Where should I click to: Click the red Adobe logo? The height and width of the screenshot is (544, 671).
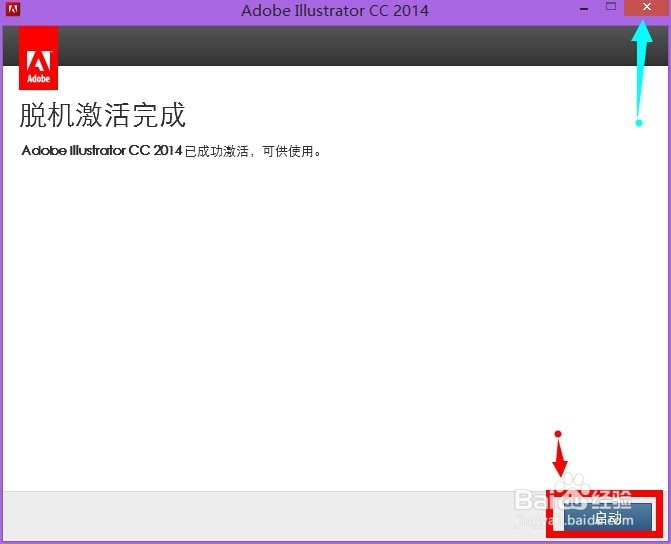pyautogui.click(x=39, y=58)
